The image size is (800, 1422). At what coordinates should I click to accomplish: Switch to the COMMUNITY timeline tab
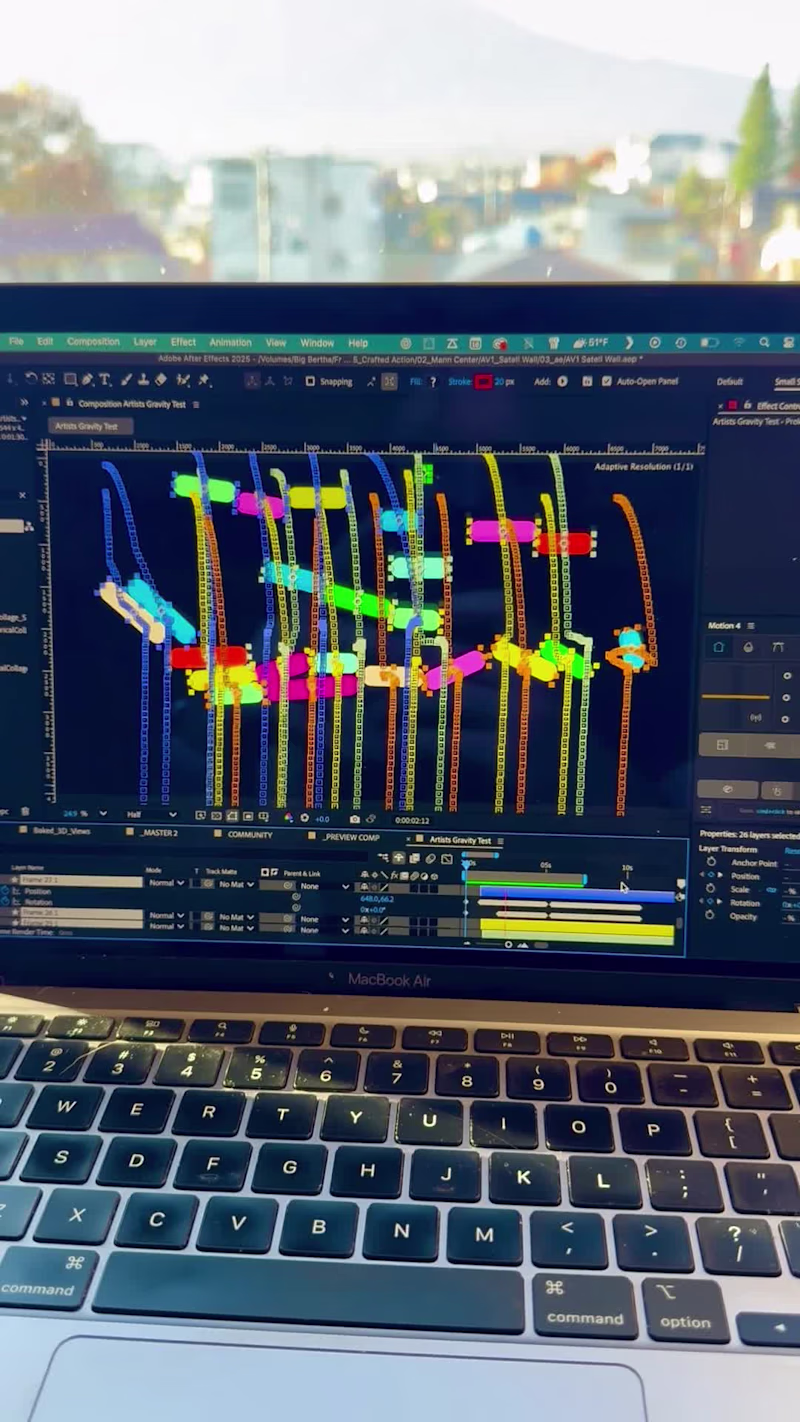pos(250,835)
